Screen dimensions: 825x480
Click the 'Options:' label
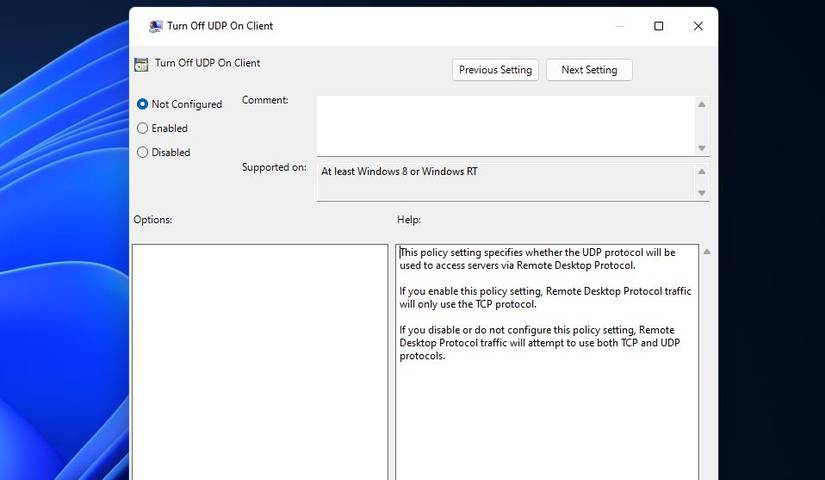click(153, 219)
